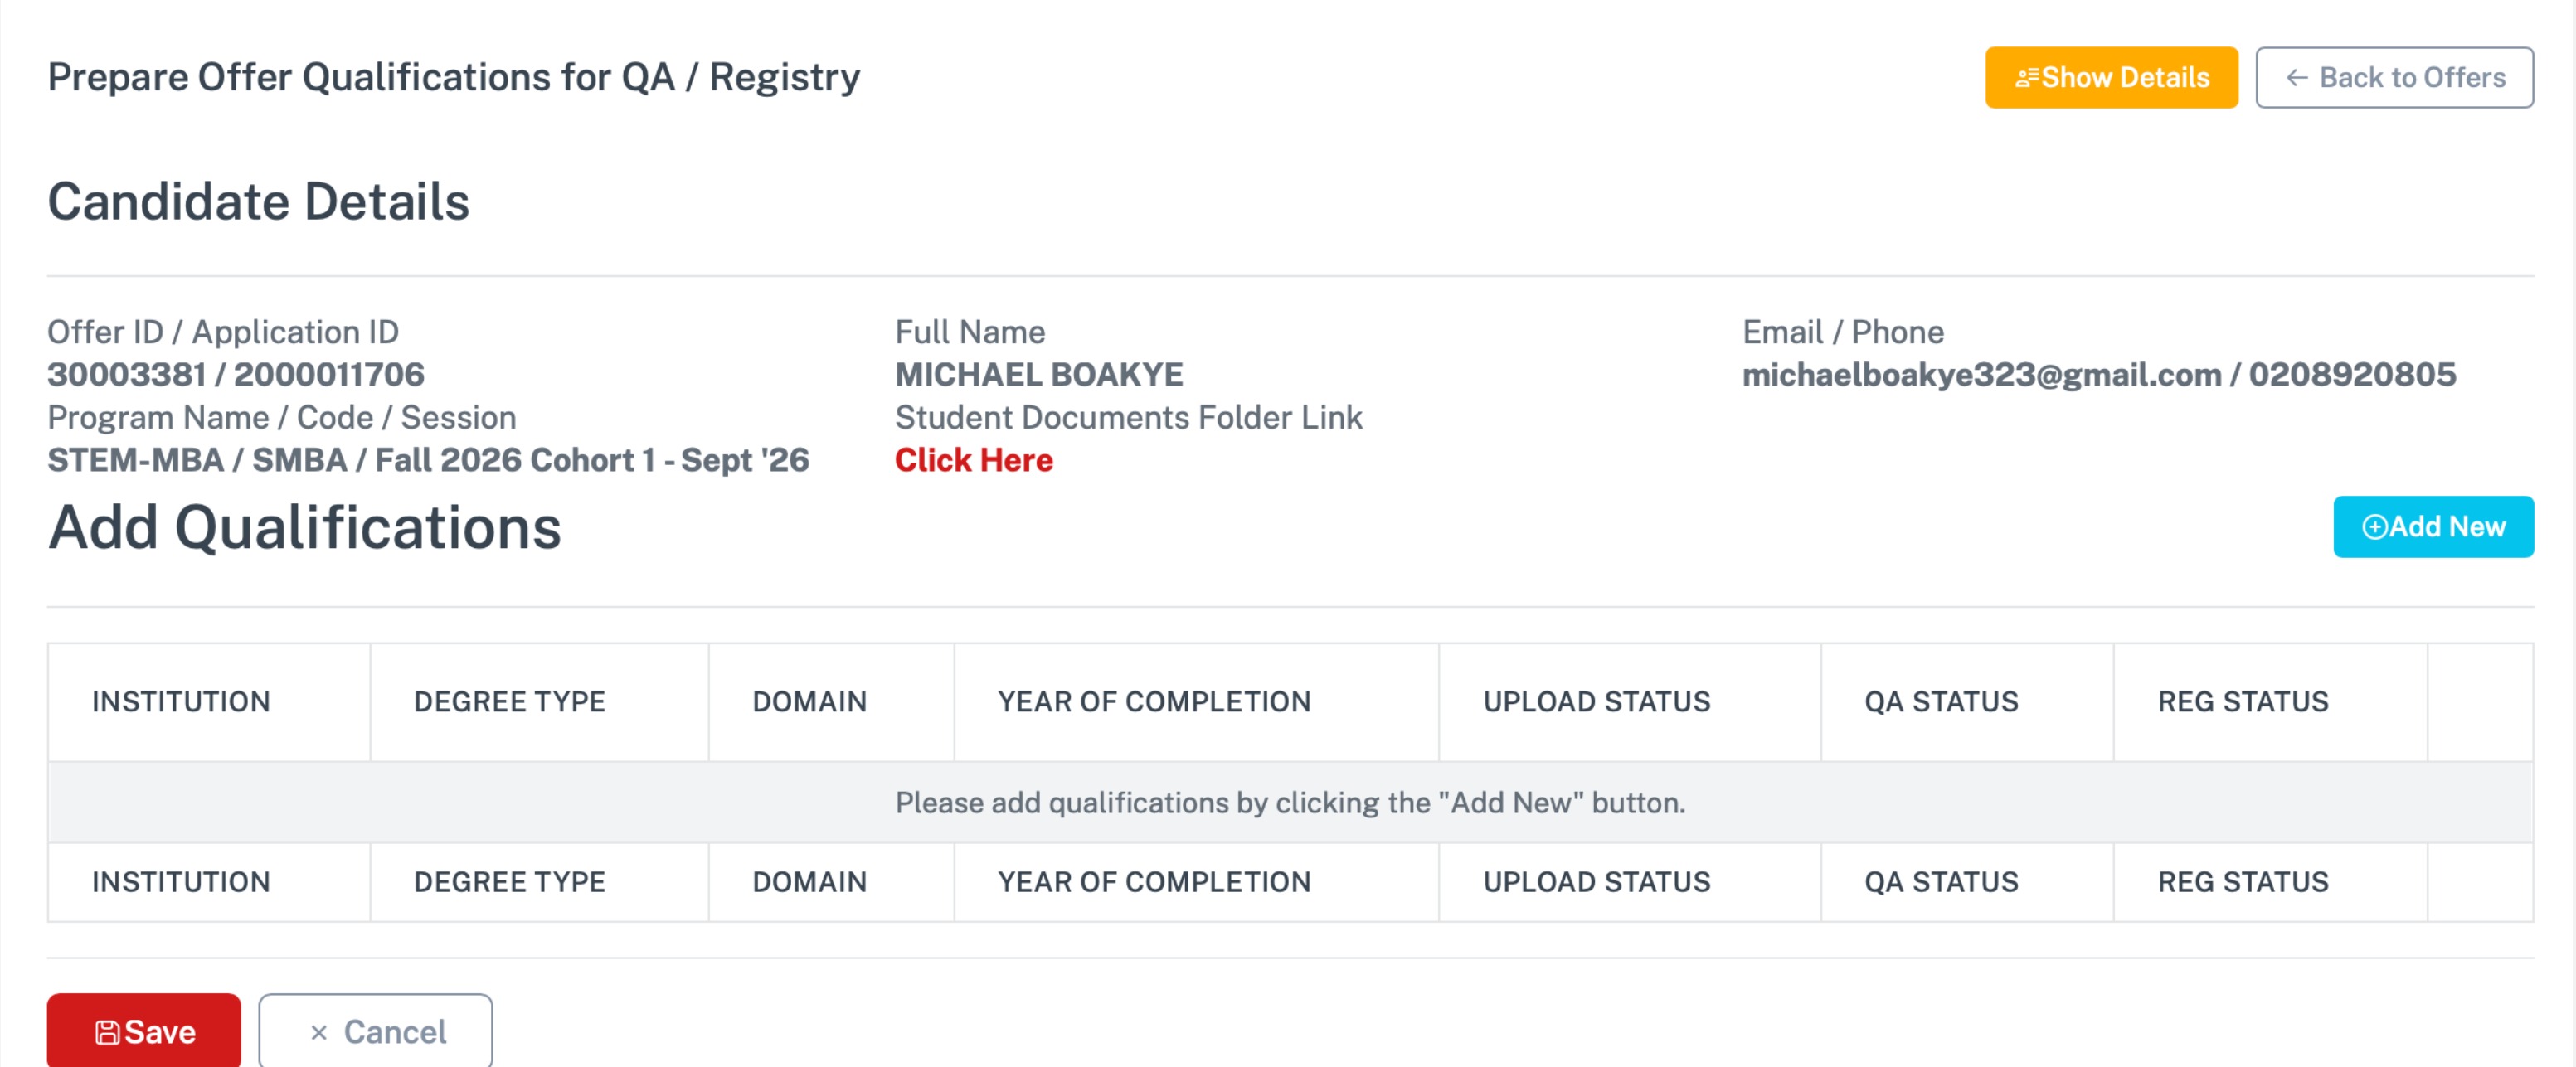Sort by the Degree Type column header
This screenshot has width=2576, height=1067.
pos(509,702)
